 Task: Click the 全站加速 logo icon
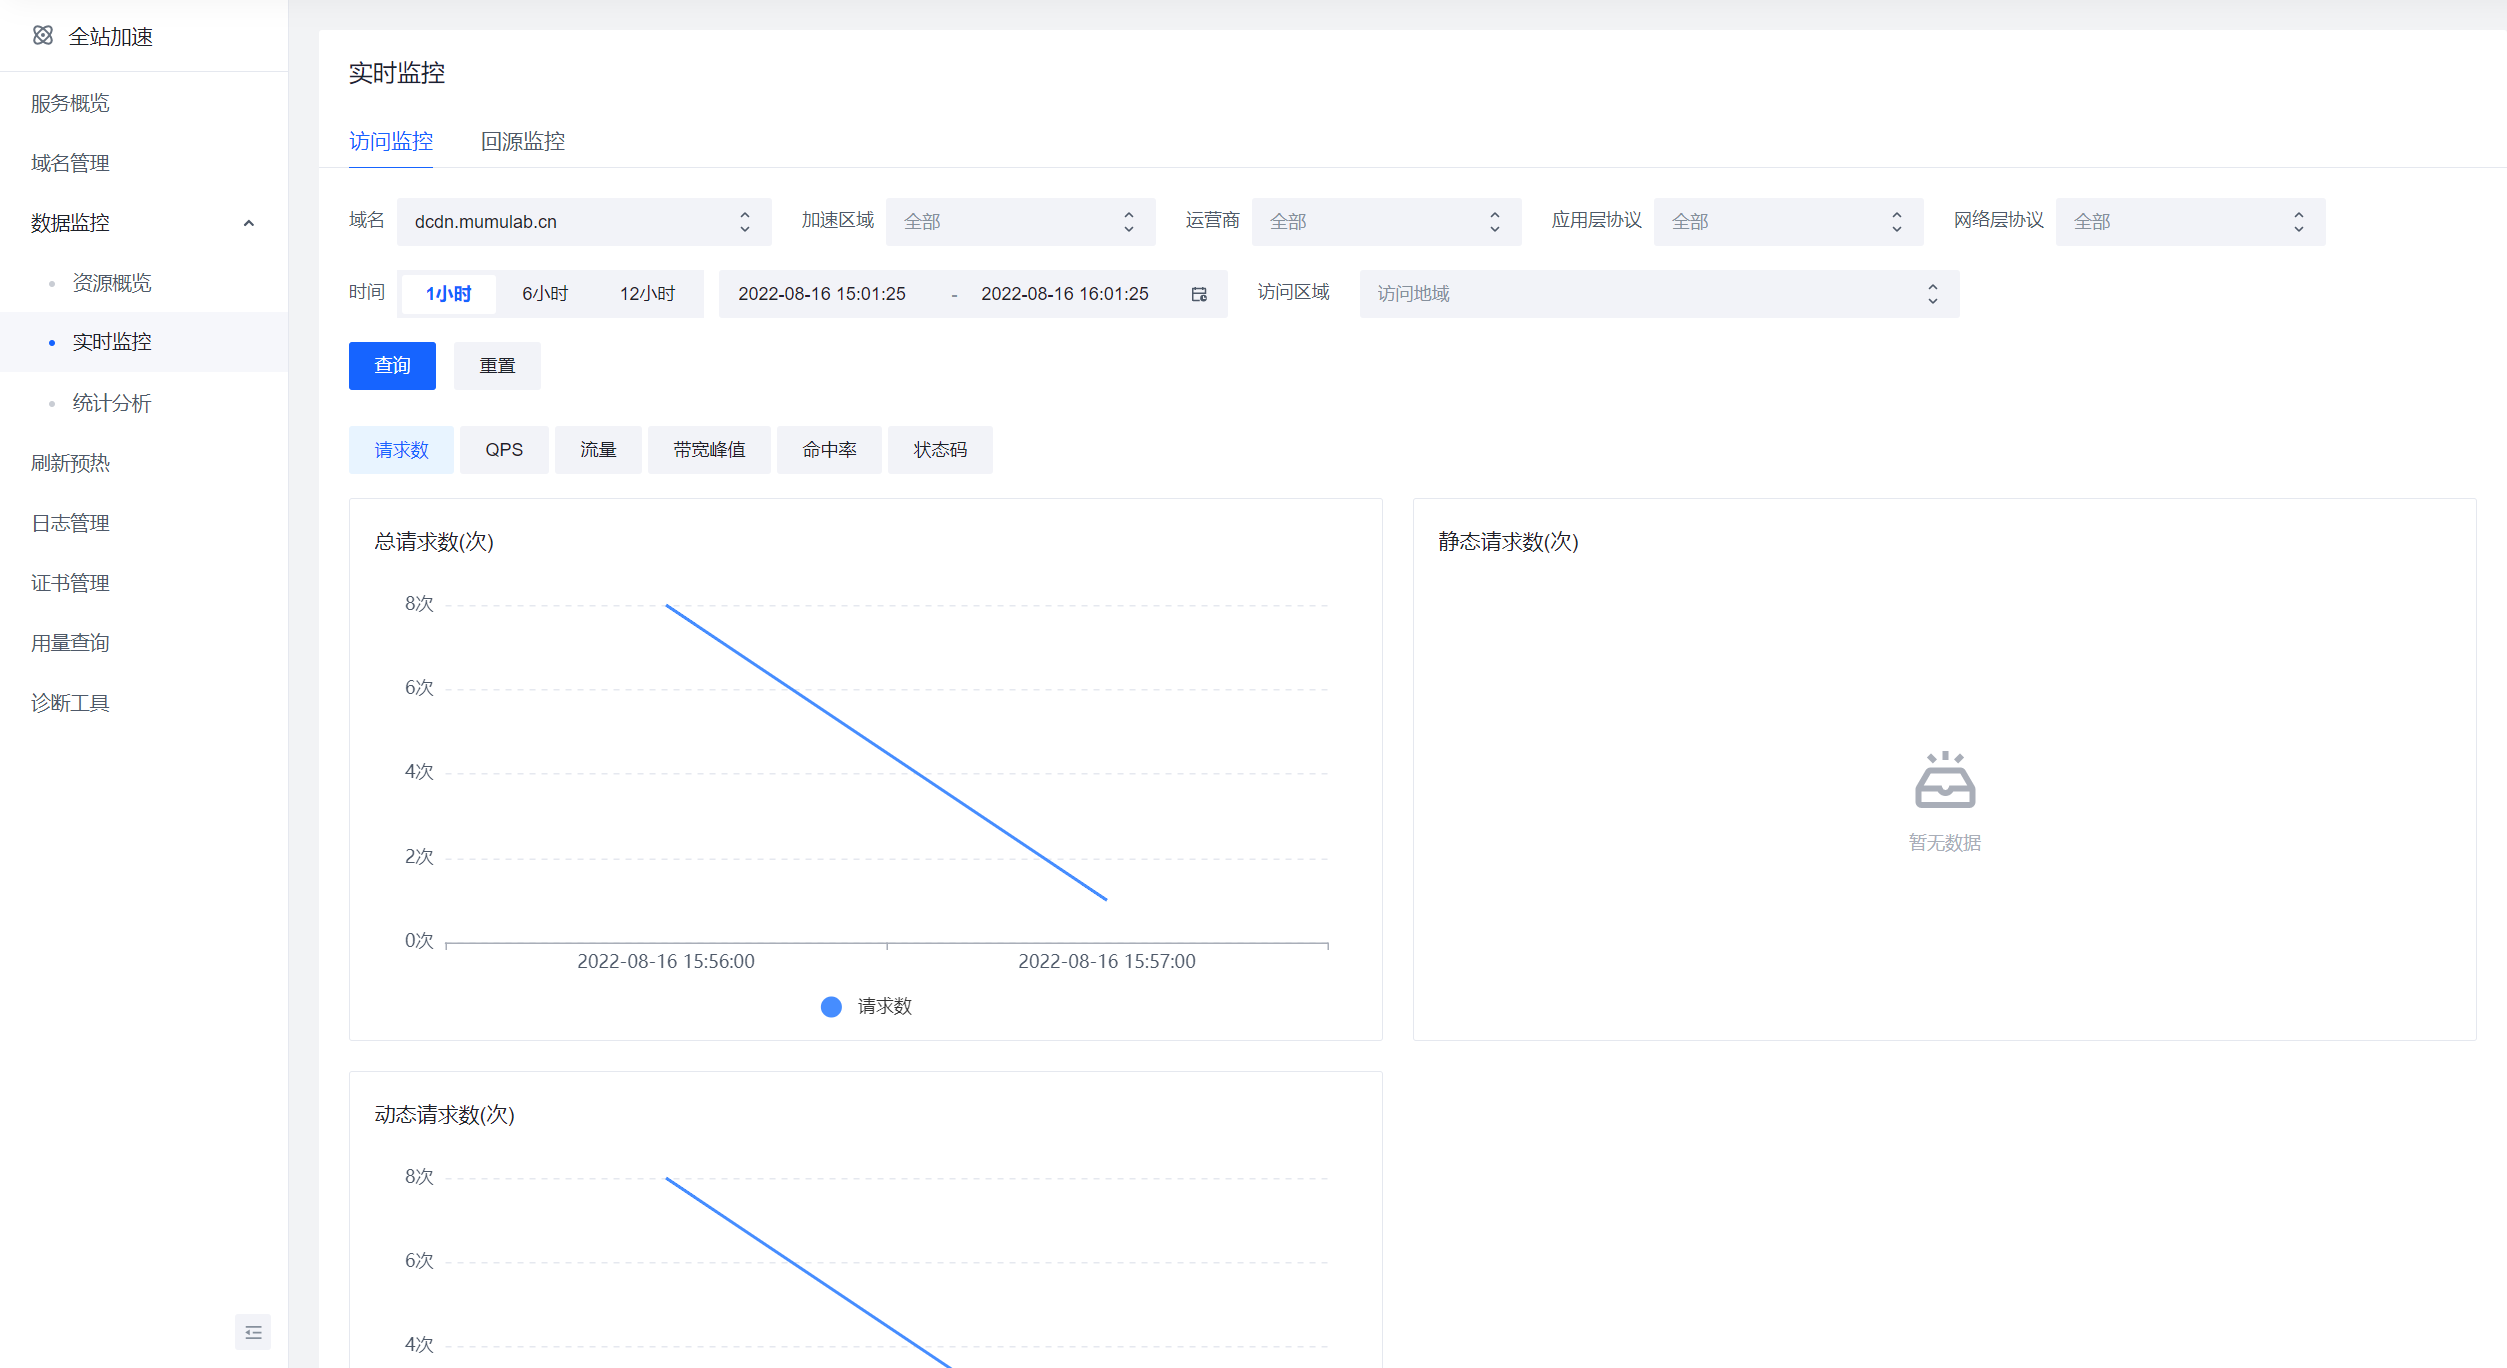(x=42, y=36)
